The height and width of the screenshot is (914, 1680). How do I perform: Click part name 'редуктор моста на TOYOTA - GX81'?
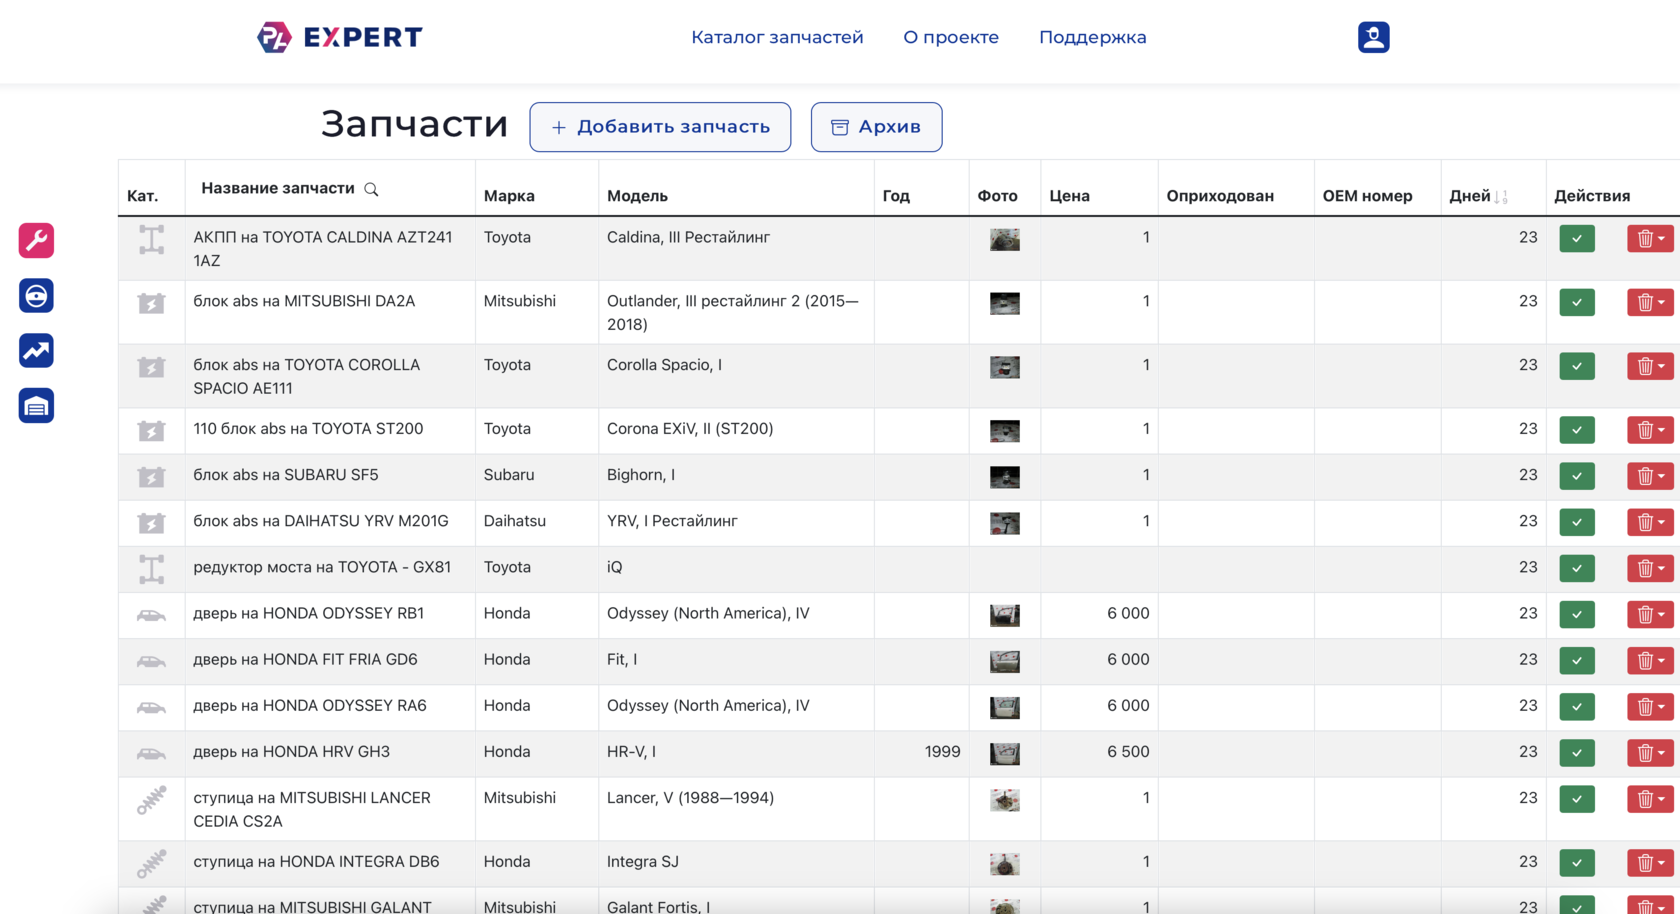pos(322,567)
